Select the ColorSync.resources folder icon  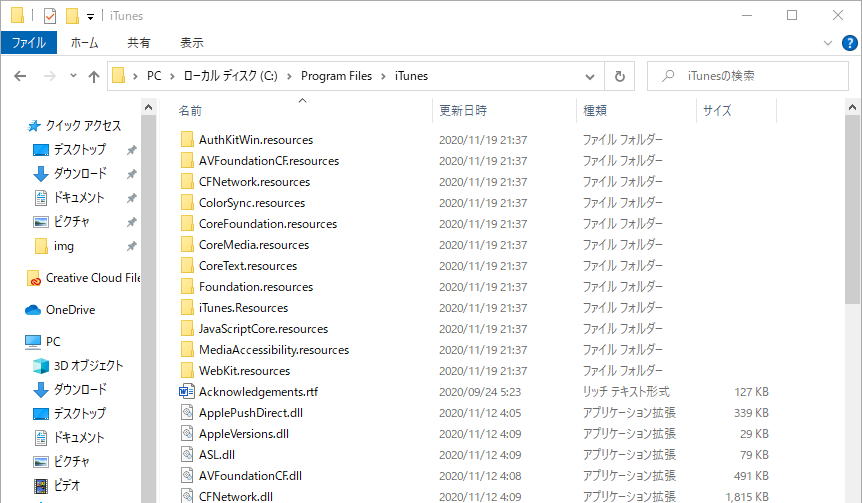point(187,203)
